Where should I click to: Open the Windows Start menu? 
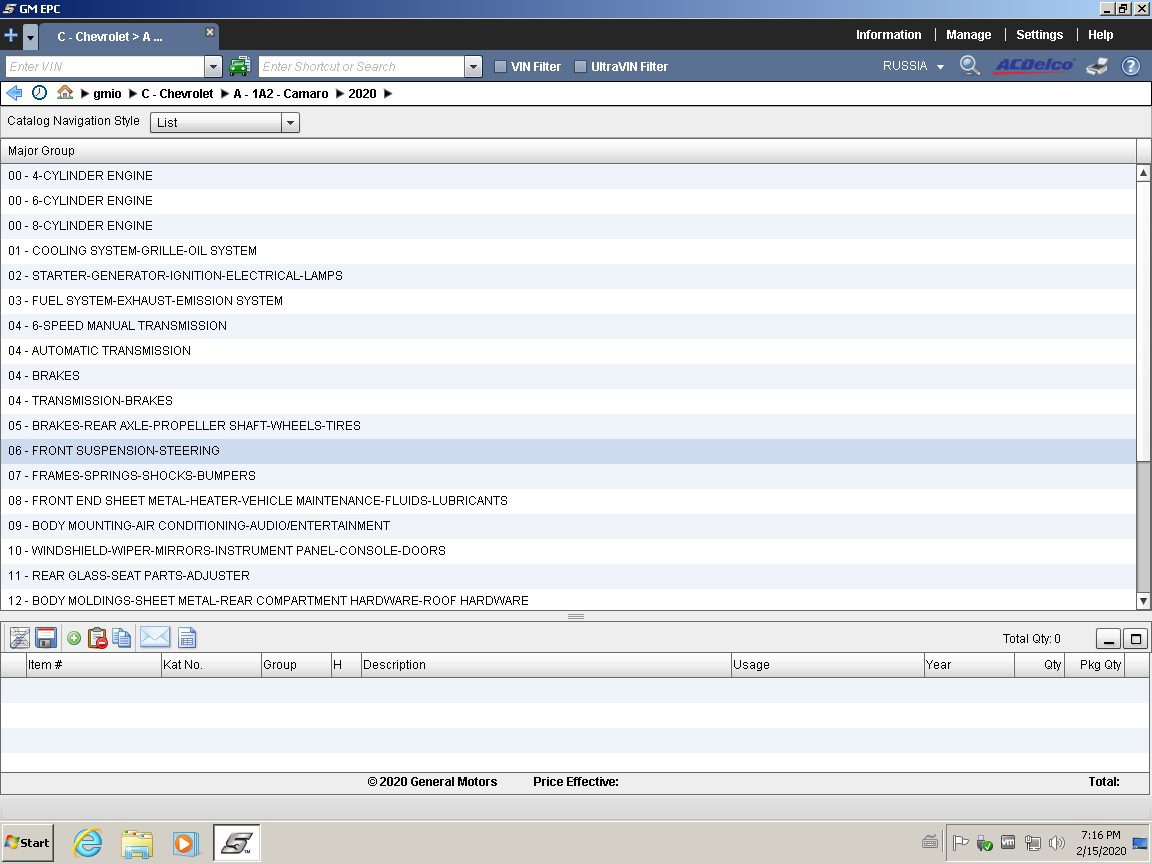[x=28, y=843]
